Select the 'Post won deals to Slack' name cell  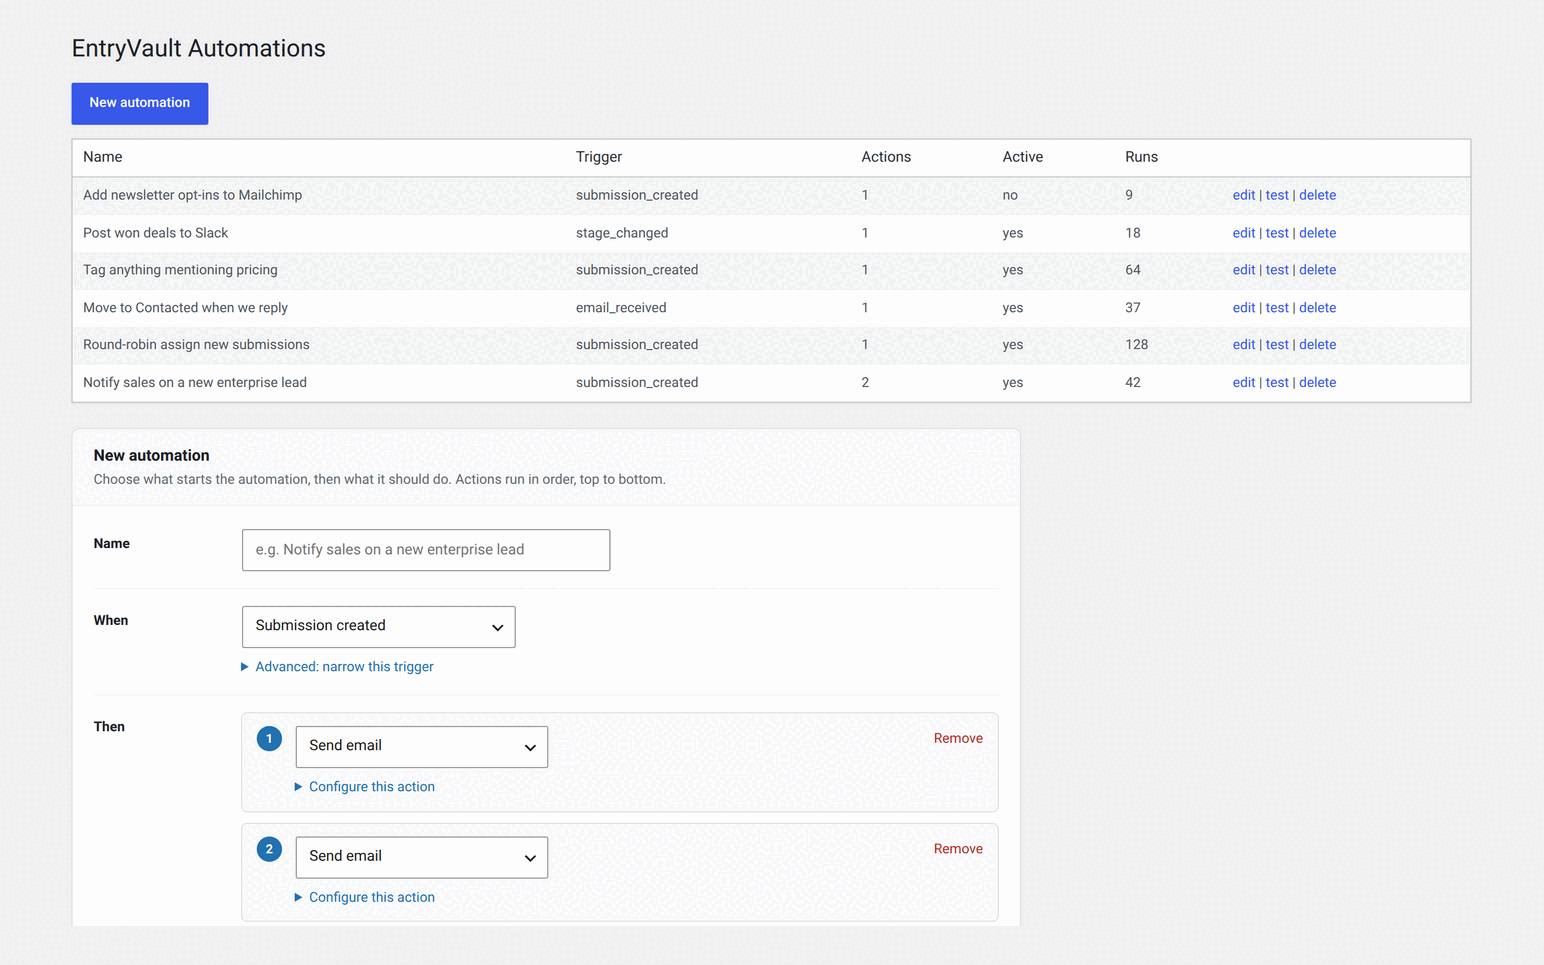[156, 233]
